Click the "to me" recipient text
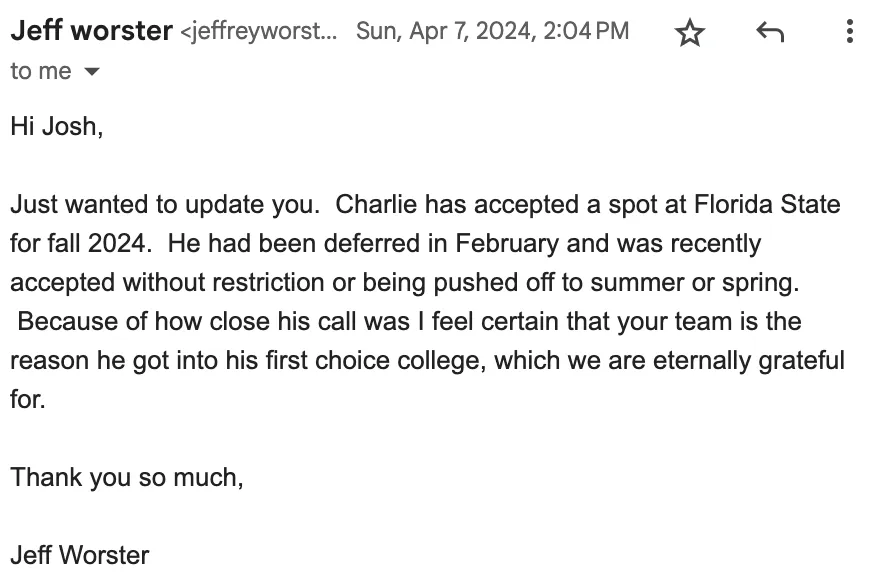The height and width of the screenshot is (582, 880). click(40, 71)
